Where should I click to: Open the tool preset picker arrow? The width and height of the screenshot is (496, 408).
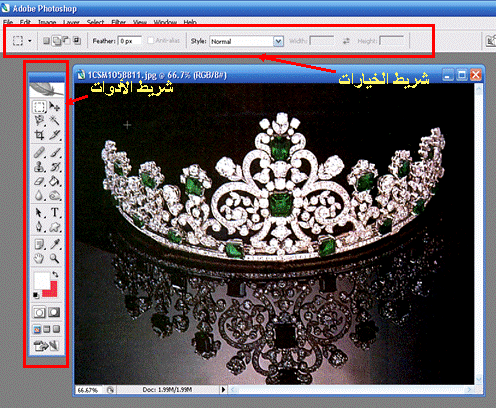[30, 41]
